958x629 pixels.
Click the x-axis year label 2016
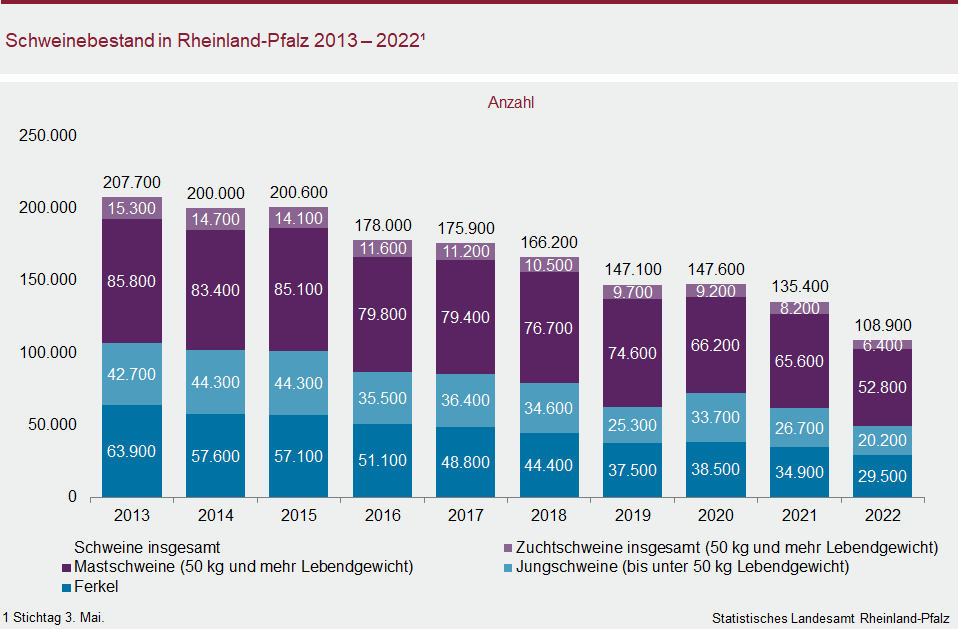(x=382, y=515)
